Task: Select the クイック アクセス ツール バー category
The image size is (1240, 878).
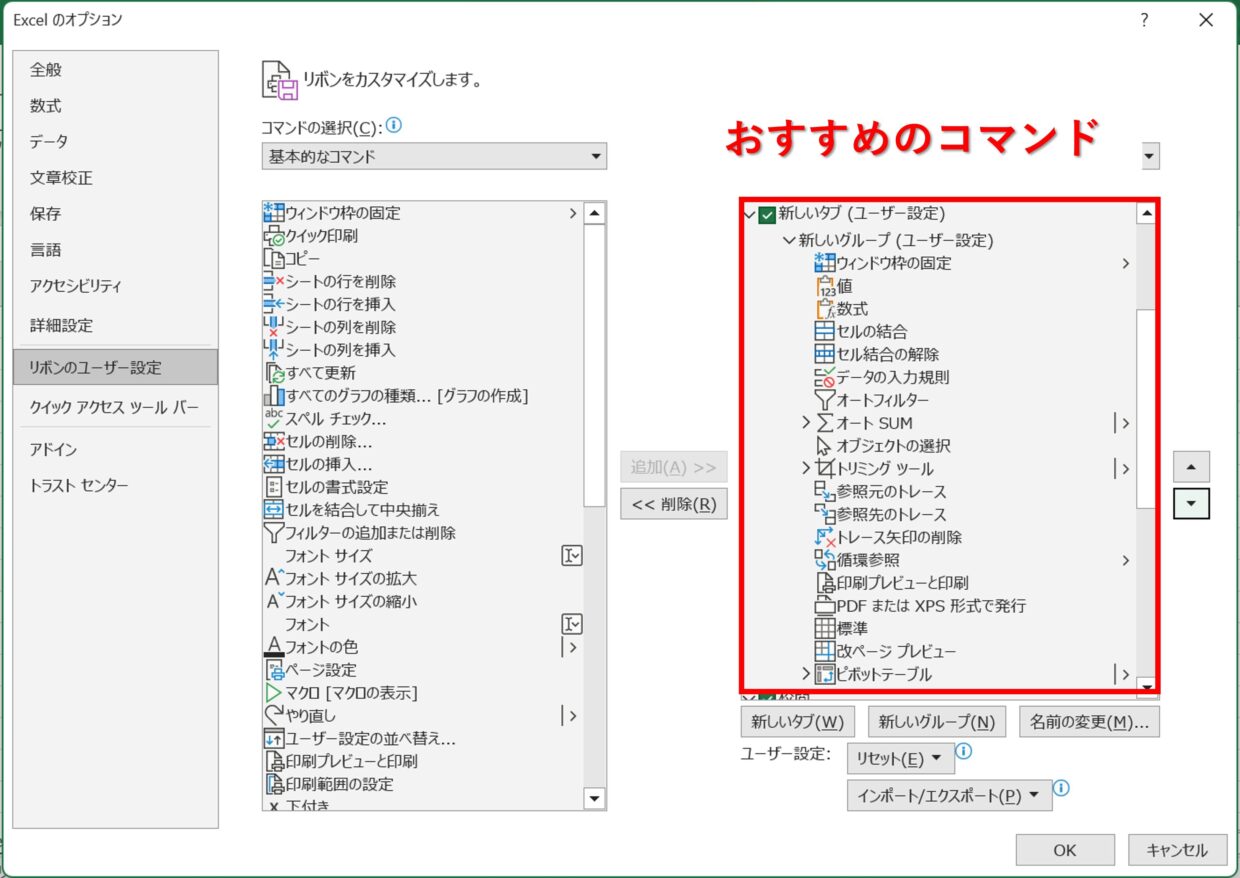Action: pyautogui.click(x=115, y=408)
